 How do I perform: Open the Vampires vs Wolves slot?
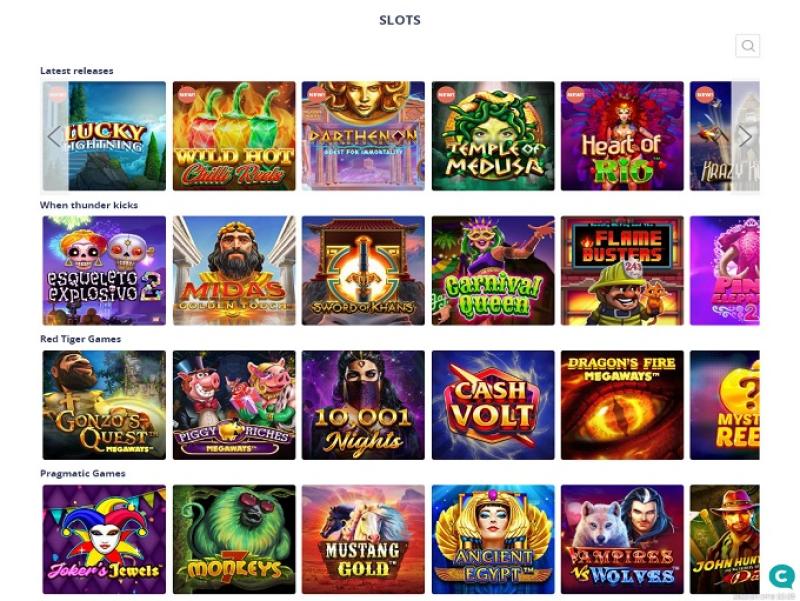tap(622, 539)
